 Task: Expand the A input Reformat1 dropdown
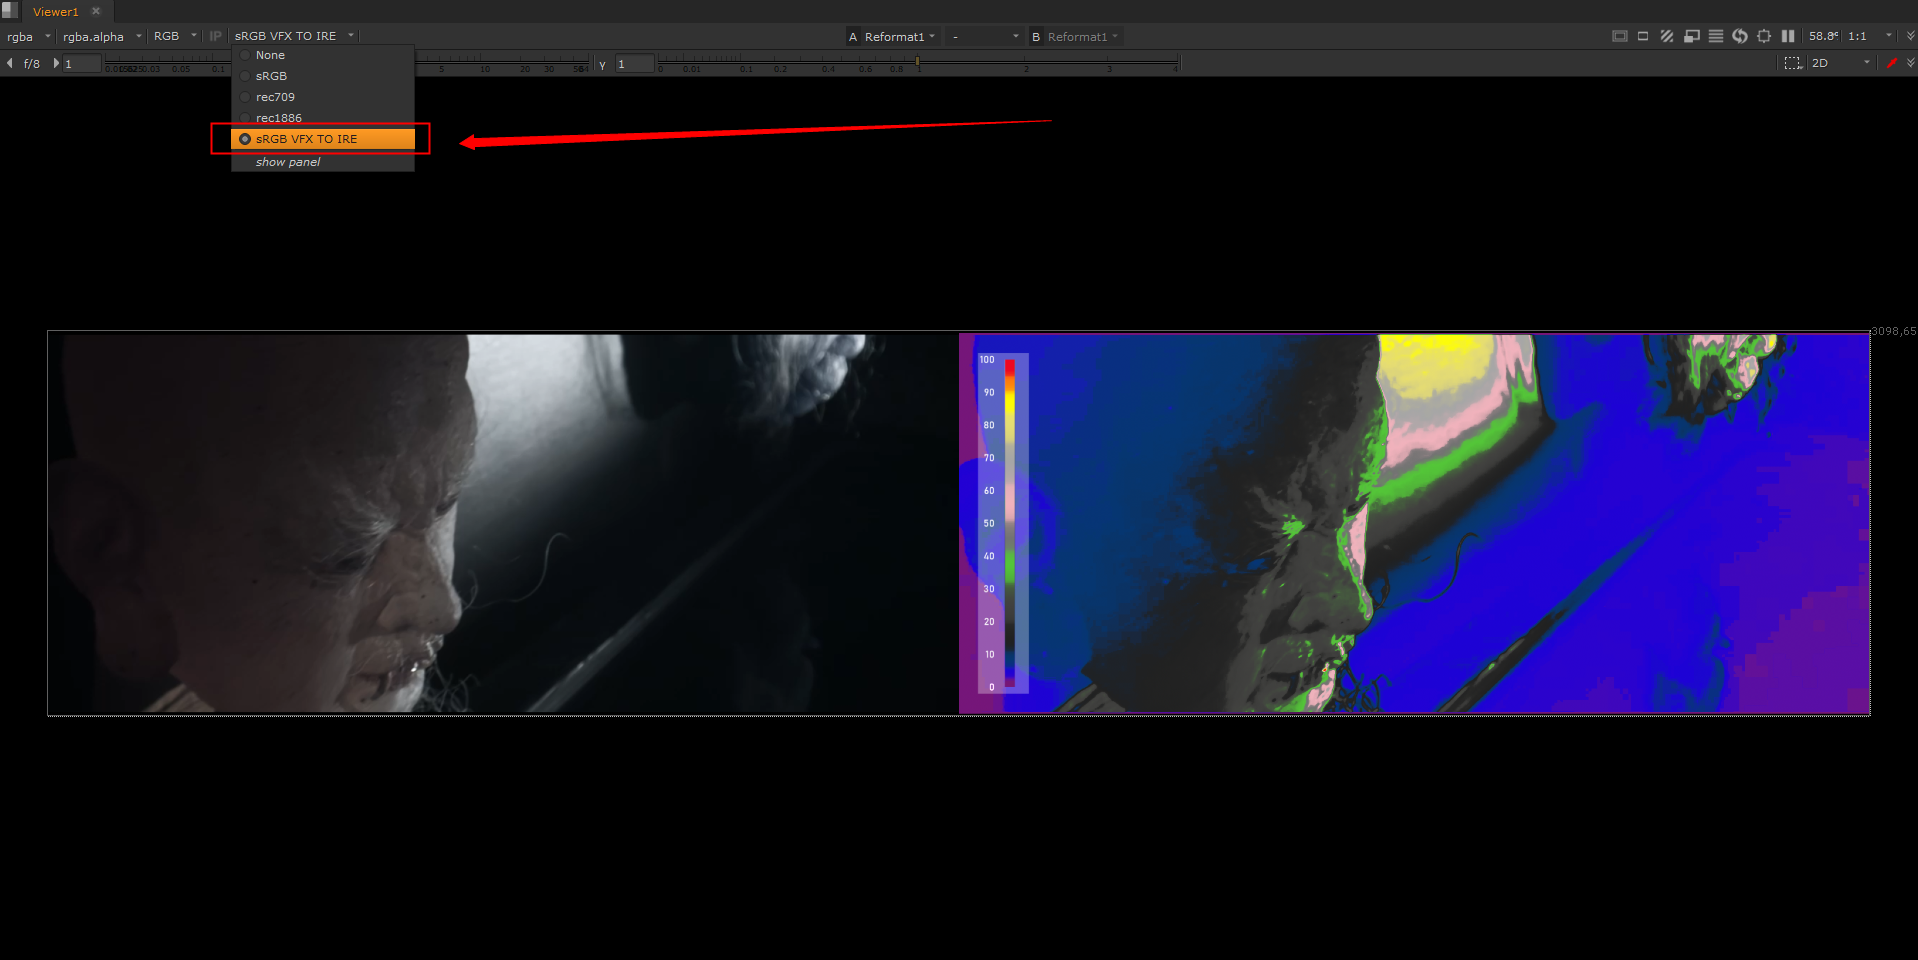892,37
